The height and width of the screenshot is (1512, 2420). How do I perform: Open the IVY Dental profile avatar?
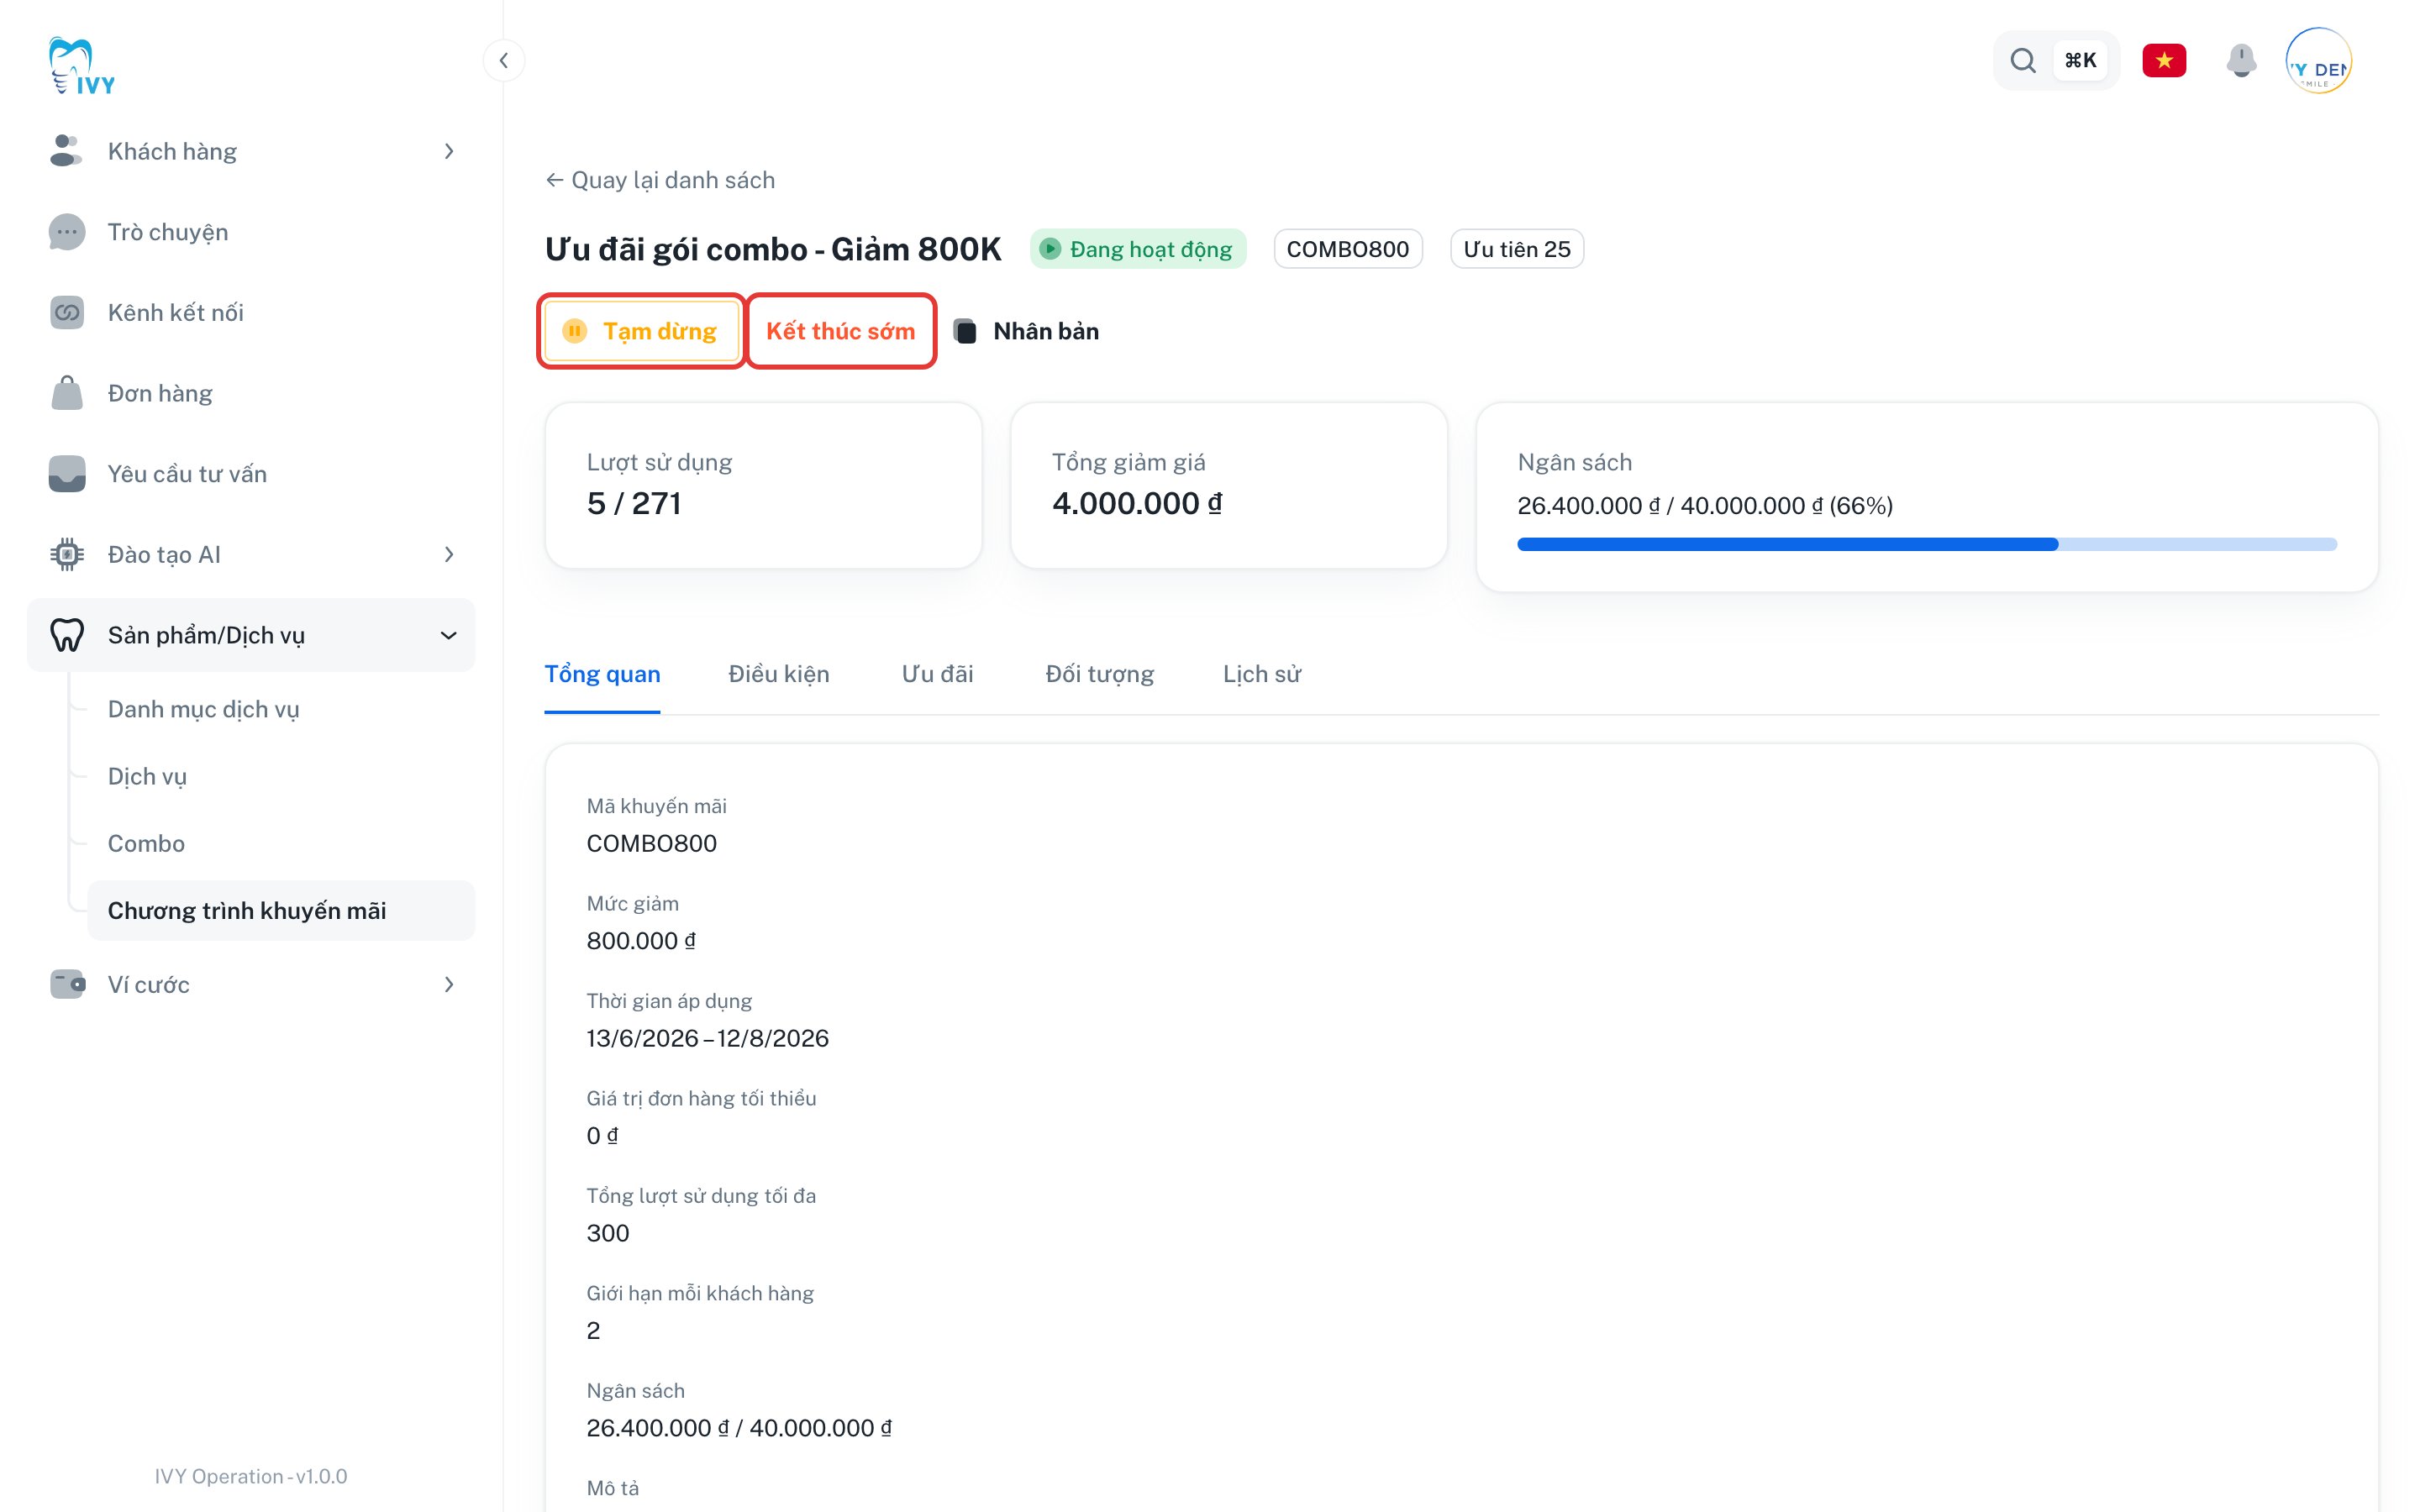pyautogui.click(x=2318, y=61)
